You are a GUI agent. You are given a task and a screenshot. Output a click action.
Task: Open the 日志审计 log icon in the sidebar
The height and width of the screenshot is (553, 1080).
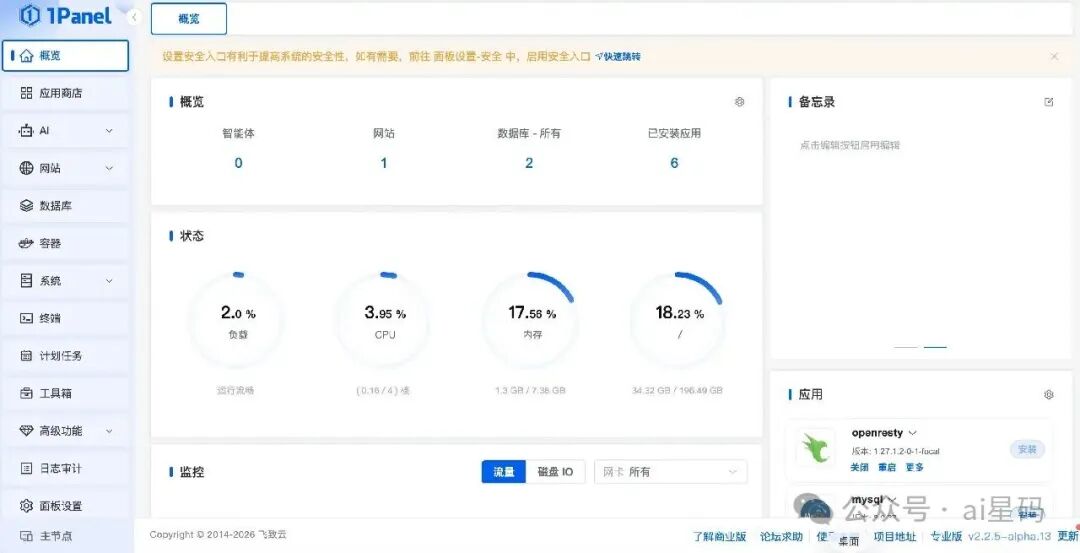[x=26, y=468]
